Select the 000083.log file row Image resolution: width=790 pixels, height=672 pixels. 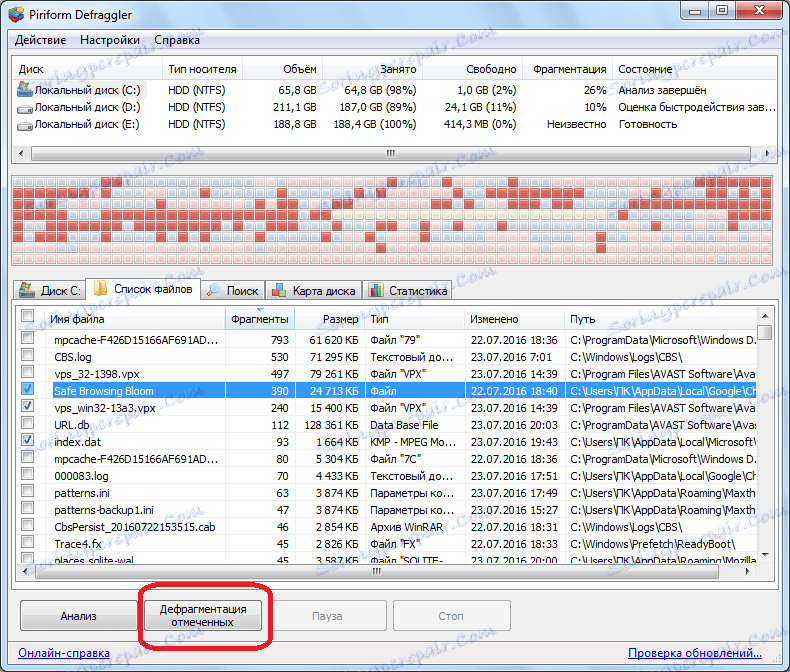coord(388,476)
